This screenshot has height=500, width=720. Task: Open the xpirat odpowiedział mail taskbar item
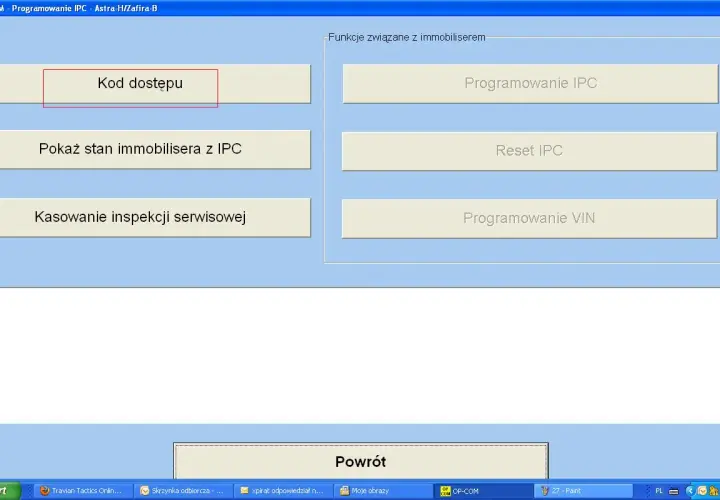pos(283,491)
